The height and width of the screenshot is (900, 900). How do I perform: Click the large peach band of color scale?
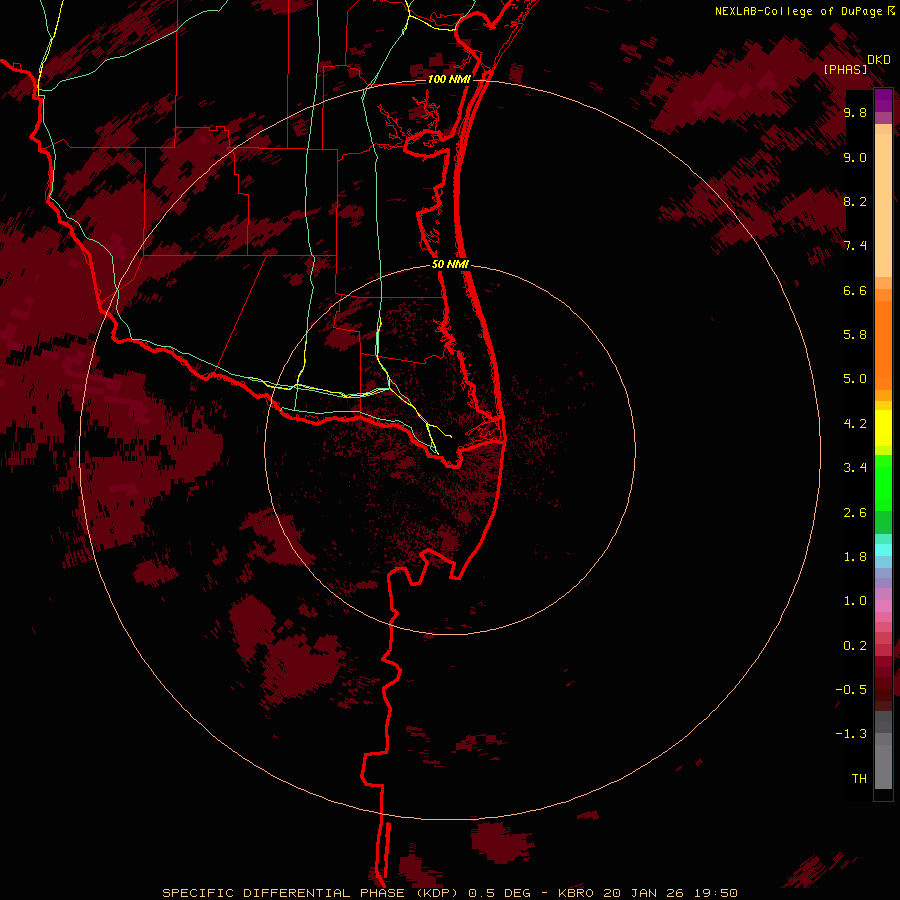pos(883,205)
